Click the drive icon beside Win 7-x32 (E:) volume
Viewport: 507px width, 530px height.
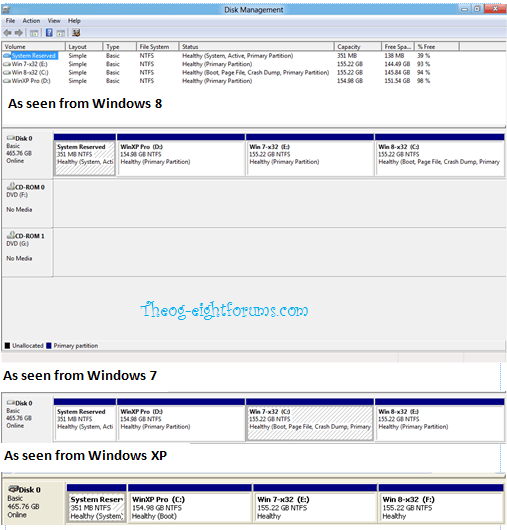point(7,64)
